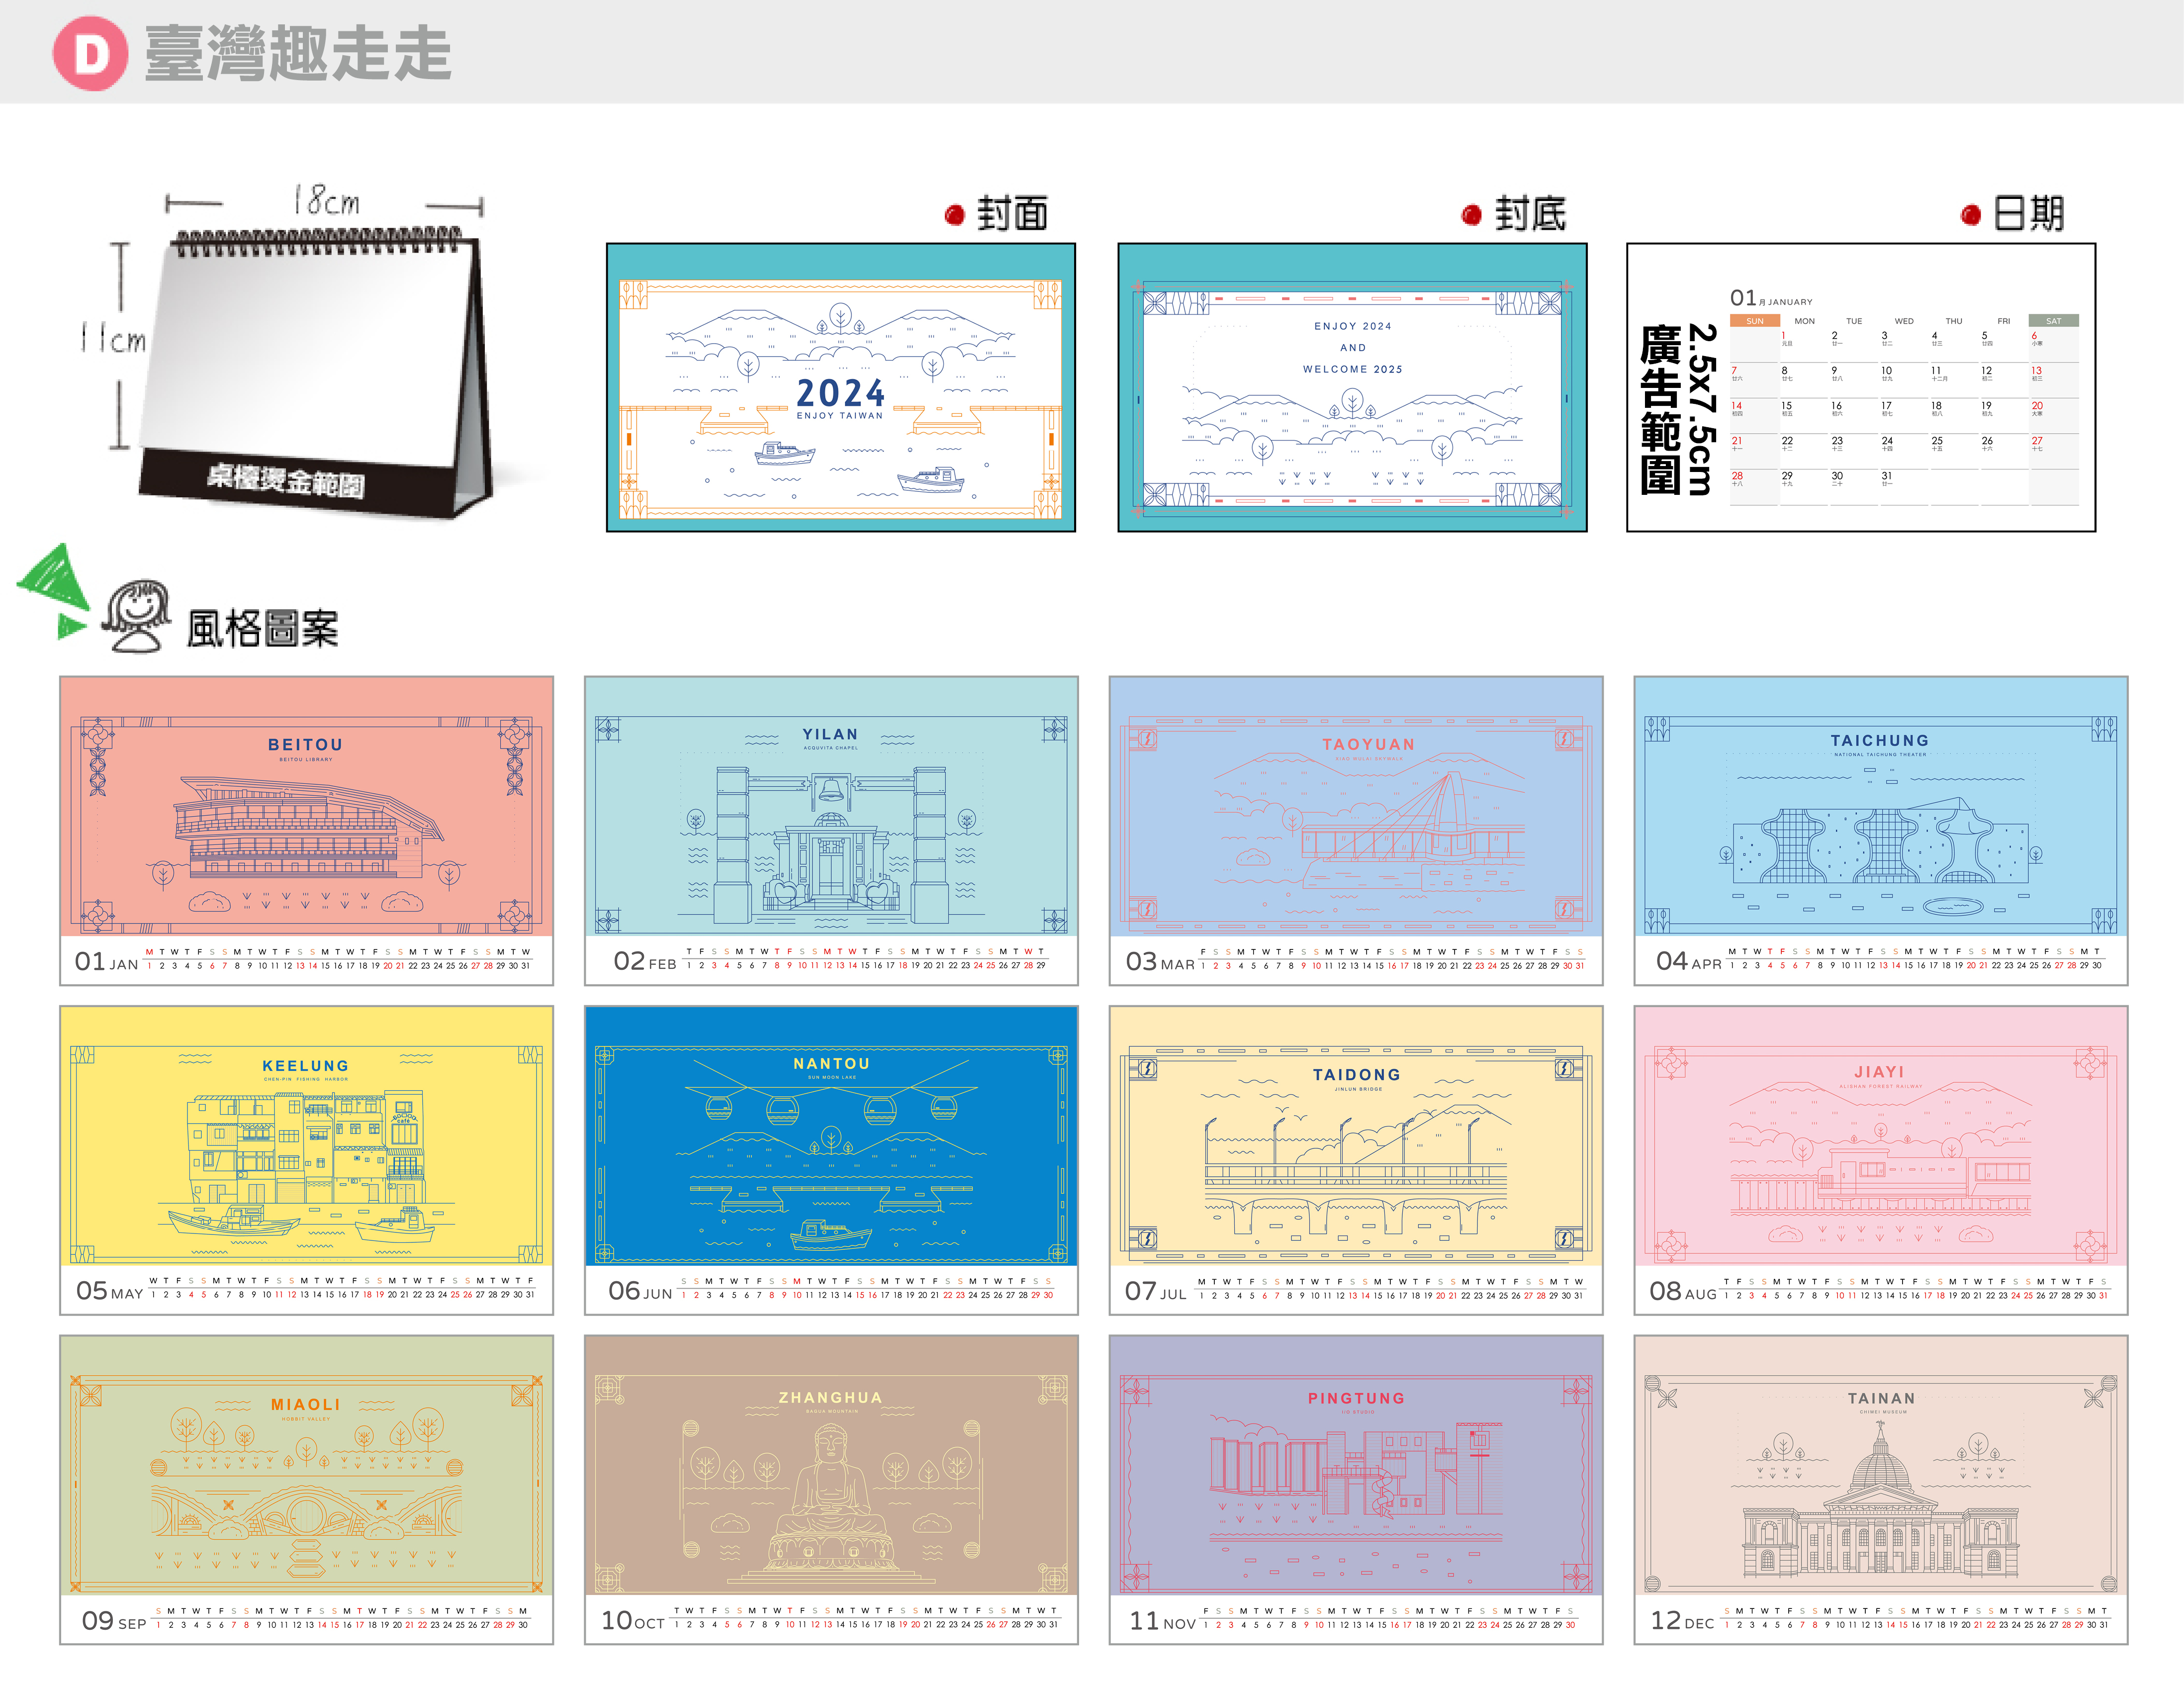Click the 臺灣趣走走 title text
Screen dimensions: 2184x1693
(x=298, y=53)
